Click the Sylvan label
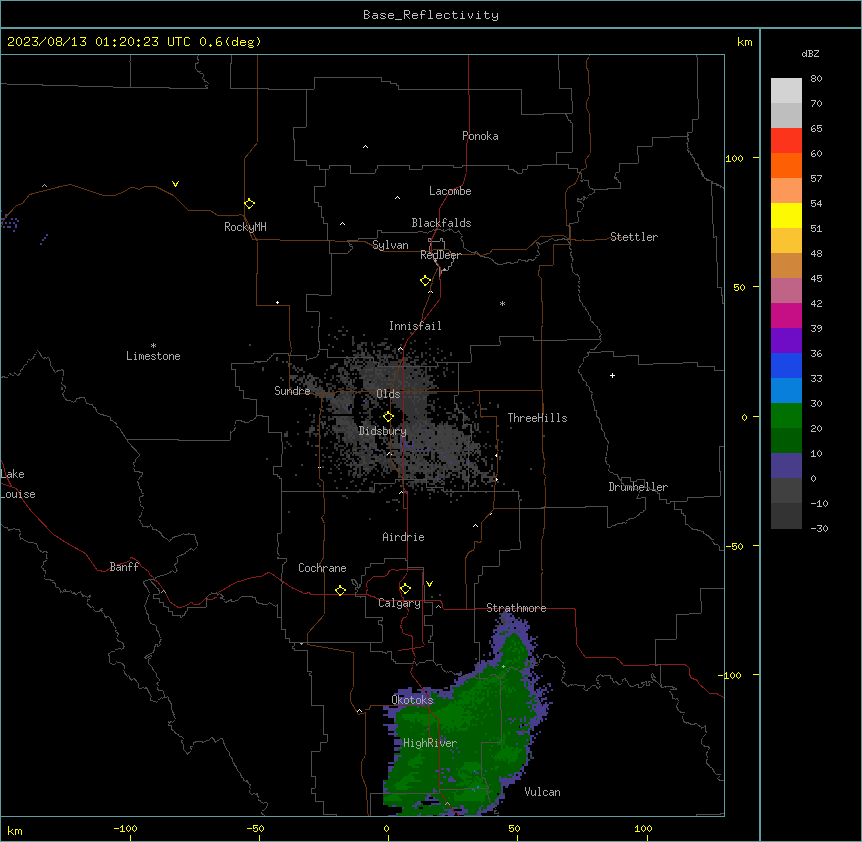 [390, 245]
